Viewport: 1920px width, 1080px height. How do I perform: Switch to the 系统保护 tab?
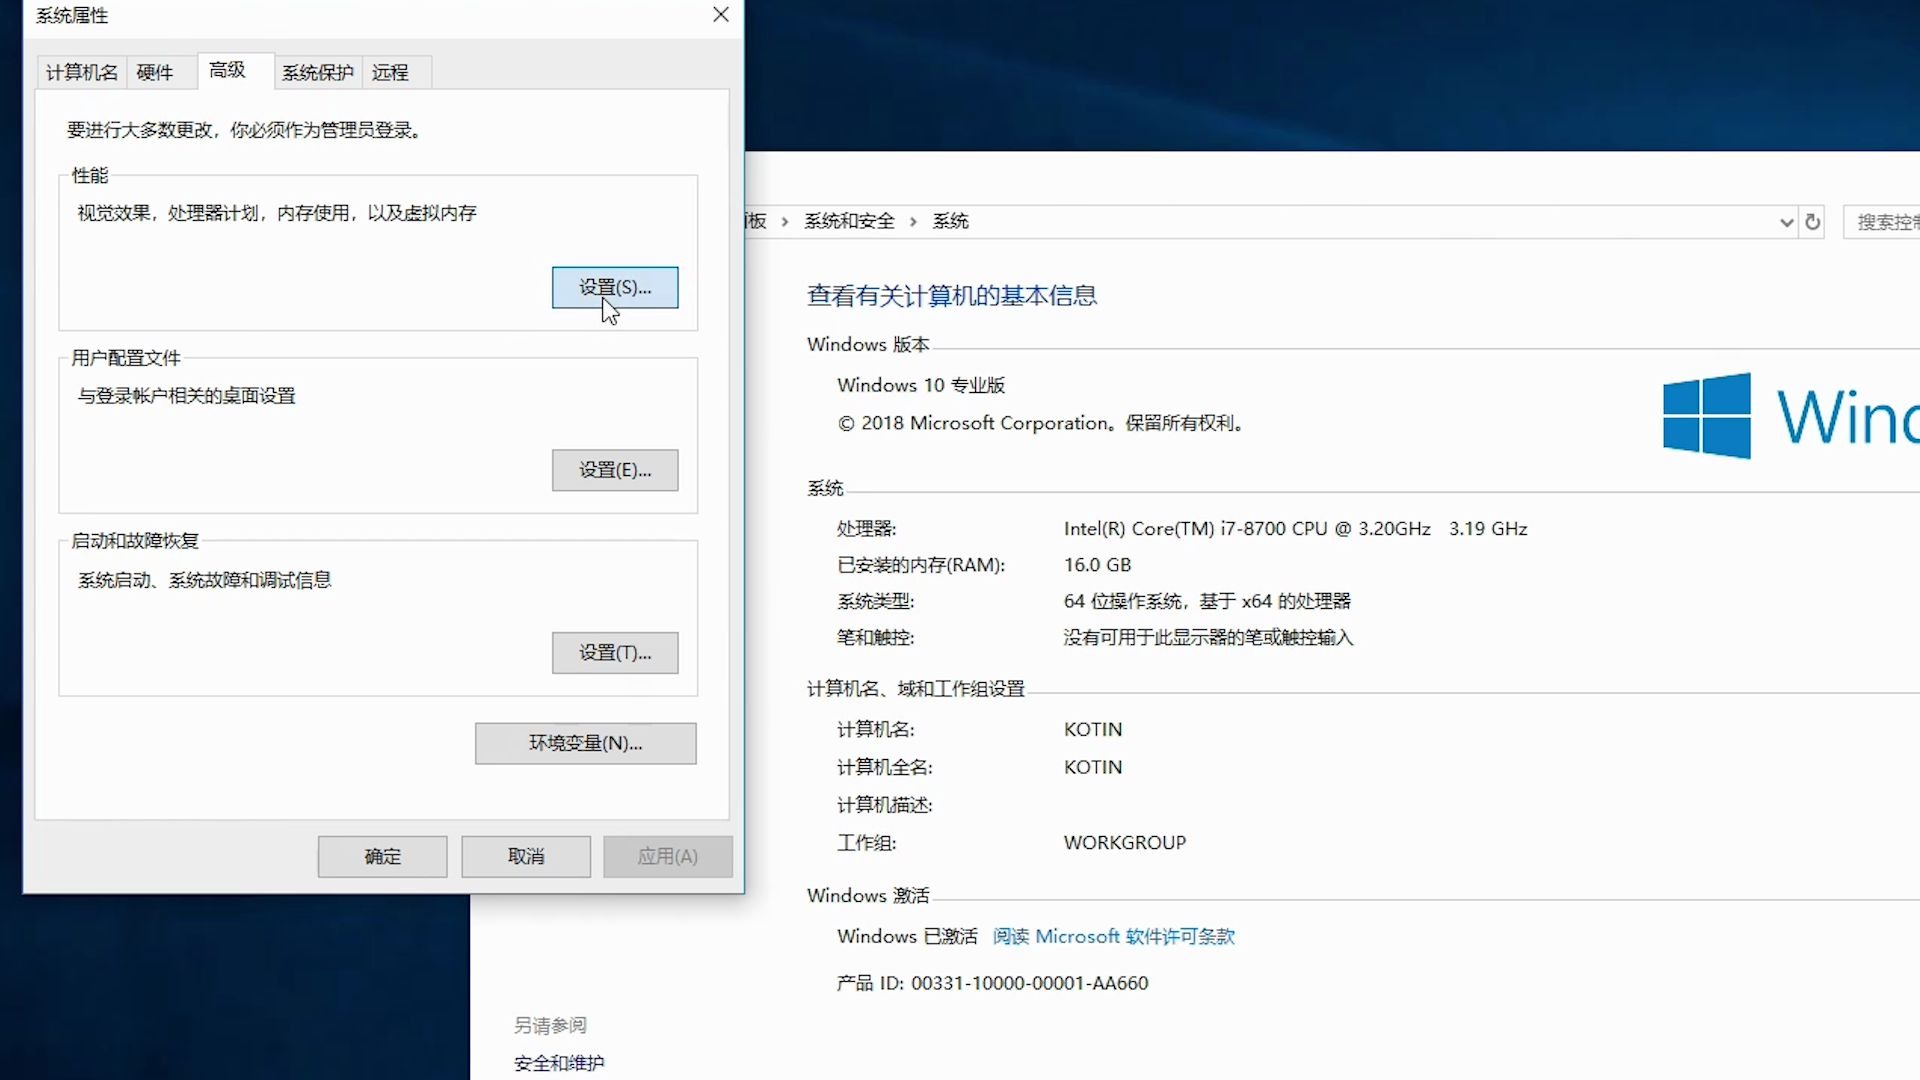317,71
